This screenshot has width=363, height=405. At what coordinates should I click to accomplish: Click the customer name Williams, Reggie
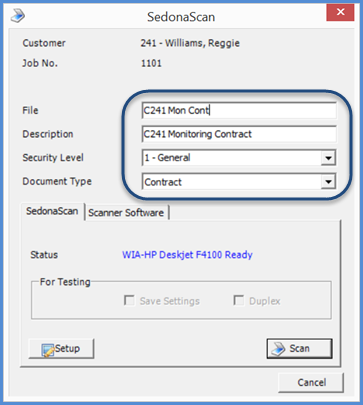tap(202, 43)
